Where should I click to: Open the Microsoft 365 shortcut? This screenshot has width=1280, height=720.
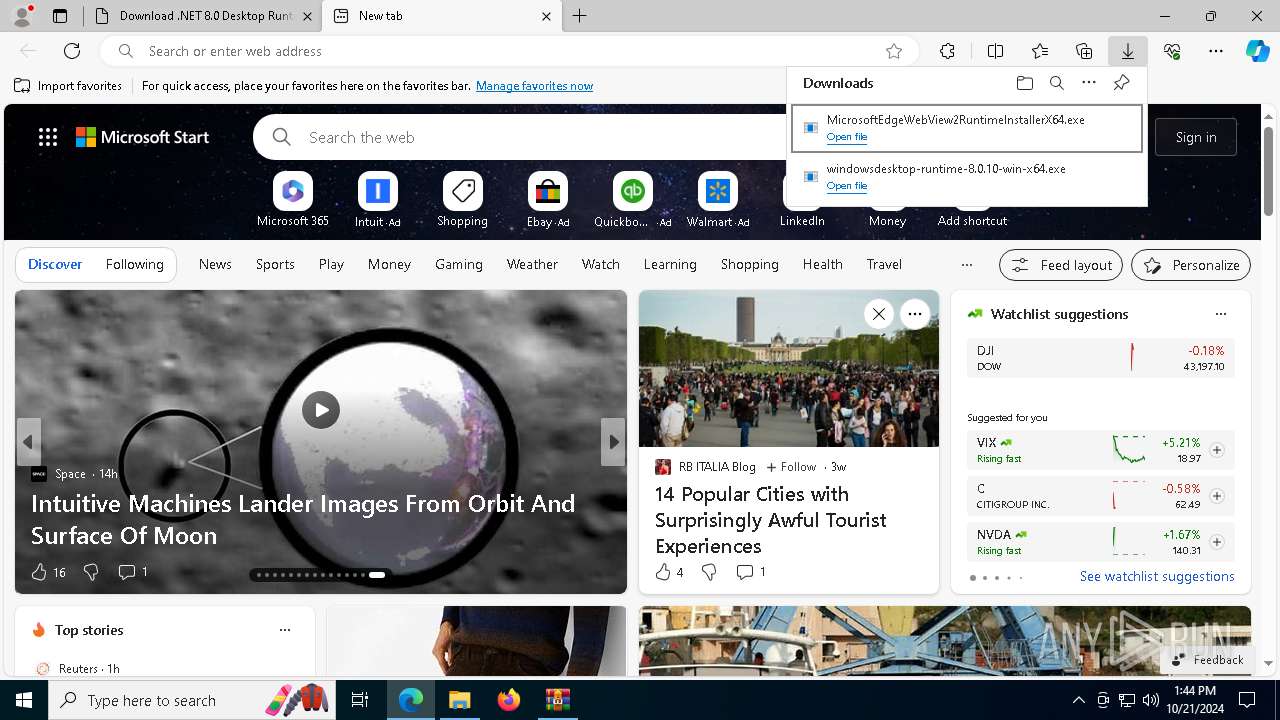292,200
